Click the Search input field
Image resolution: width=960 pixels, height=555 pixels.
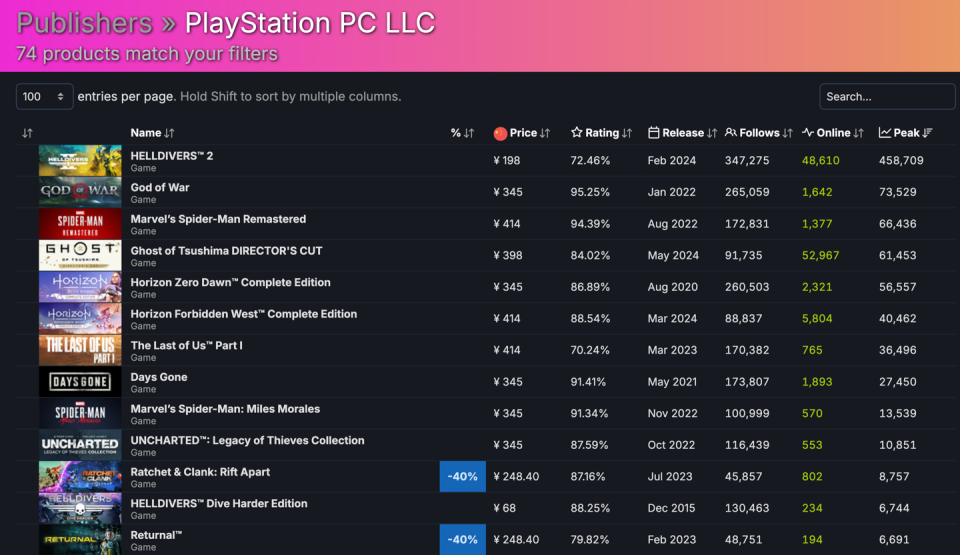pyautogui.click(x=887, y=97)
